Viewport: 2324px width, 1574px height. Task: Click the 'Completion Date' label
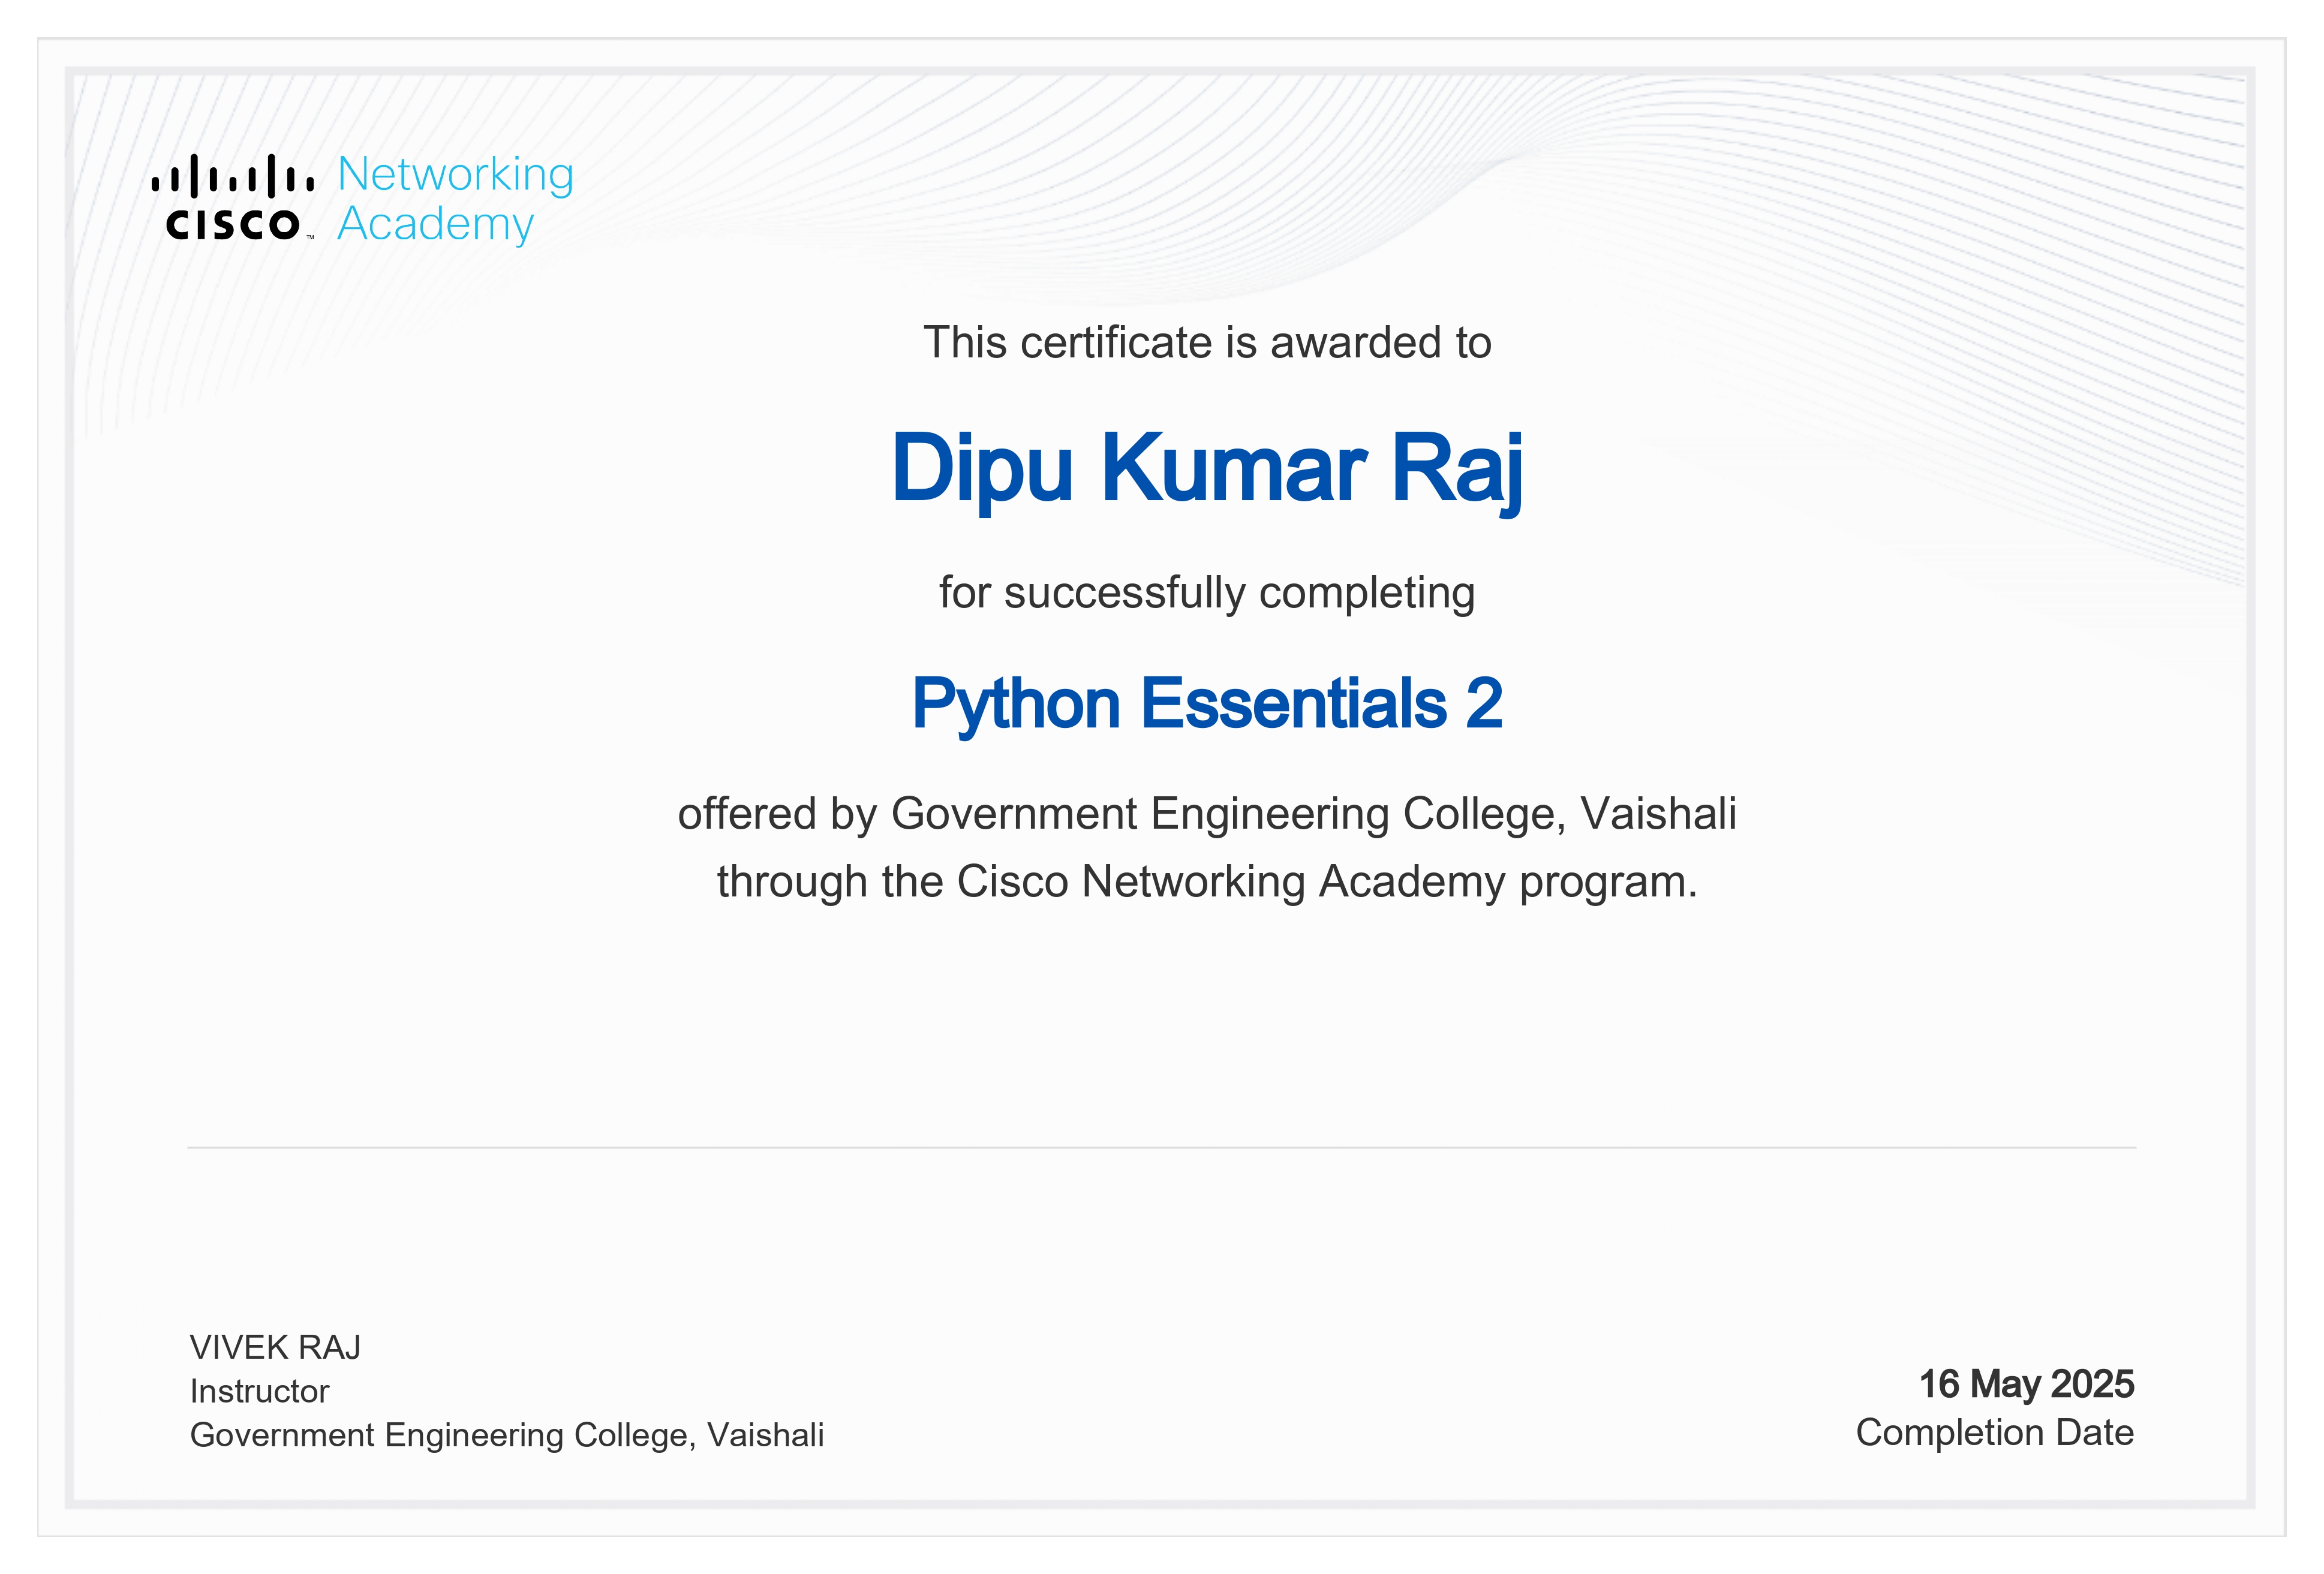[x=1995, y=1434]
